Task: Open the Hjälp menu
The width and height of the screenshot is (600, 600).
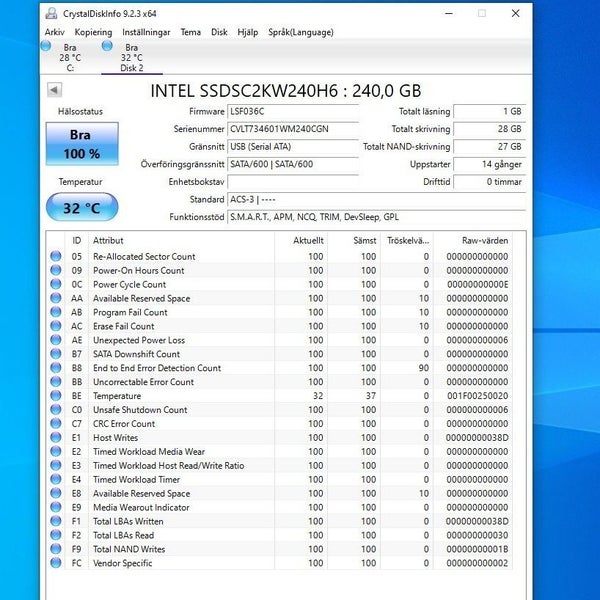Action: pos(248,32)
